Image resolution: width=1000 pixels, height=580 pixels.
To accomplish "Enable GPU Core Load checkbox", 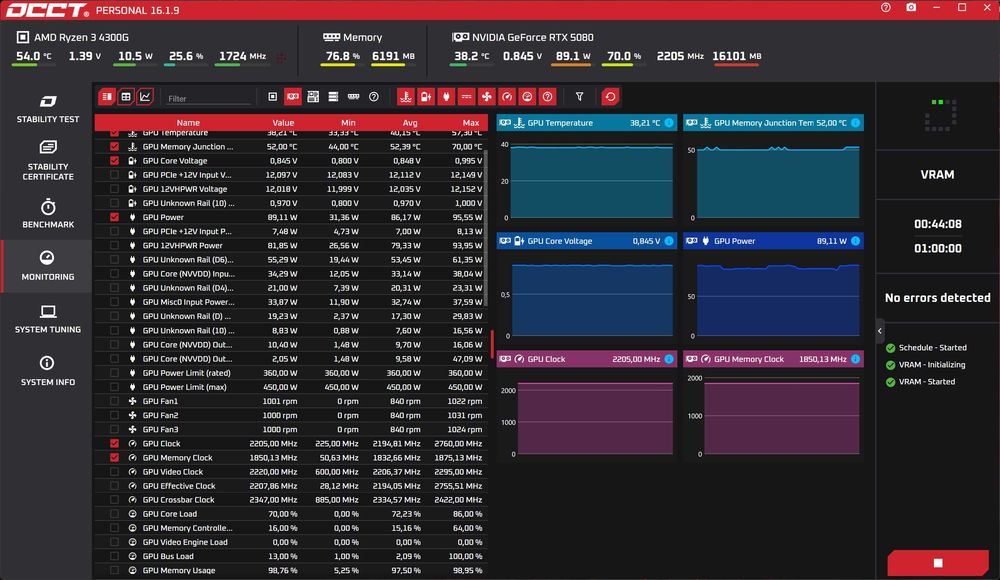I will (x=114, y=514).
